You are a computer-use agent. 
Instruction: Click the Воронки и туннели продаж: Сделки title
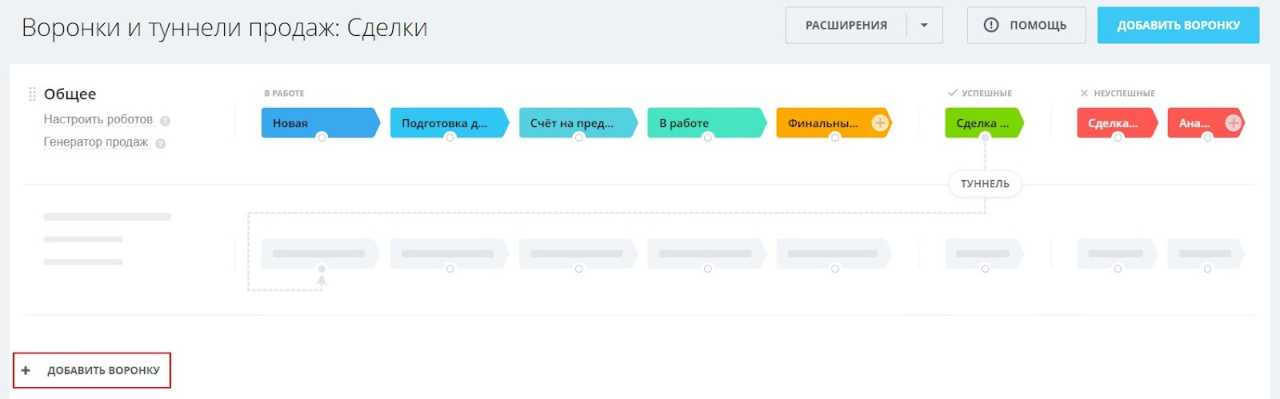tap(225, 27)
